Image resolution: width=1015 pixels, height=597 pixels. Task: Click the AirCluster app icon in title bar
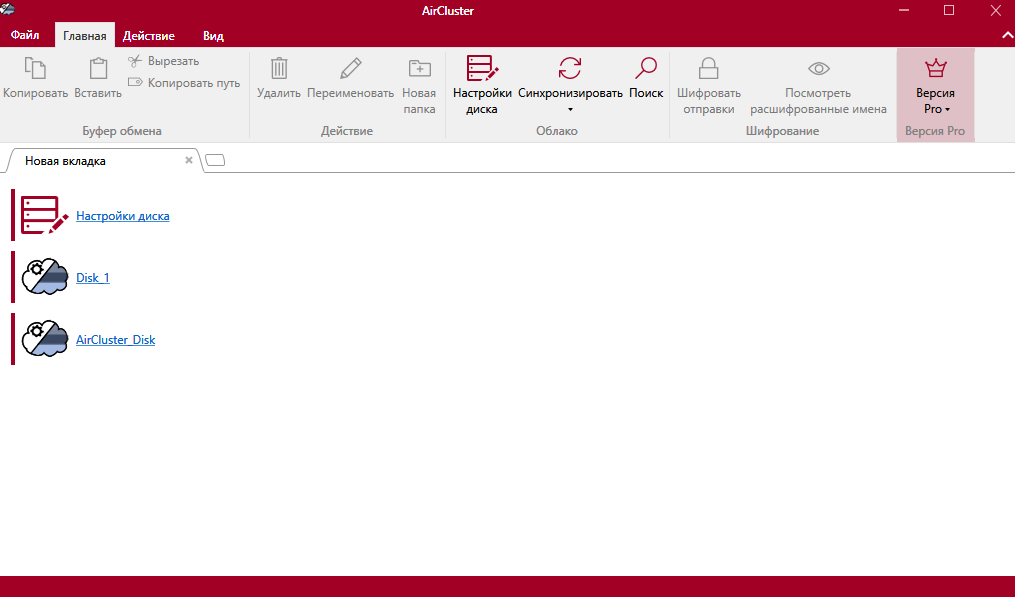point(8,9)
